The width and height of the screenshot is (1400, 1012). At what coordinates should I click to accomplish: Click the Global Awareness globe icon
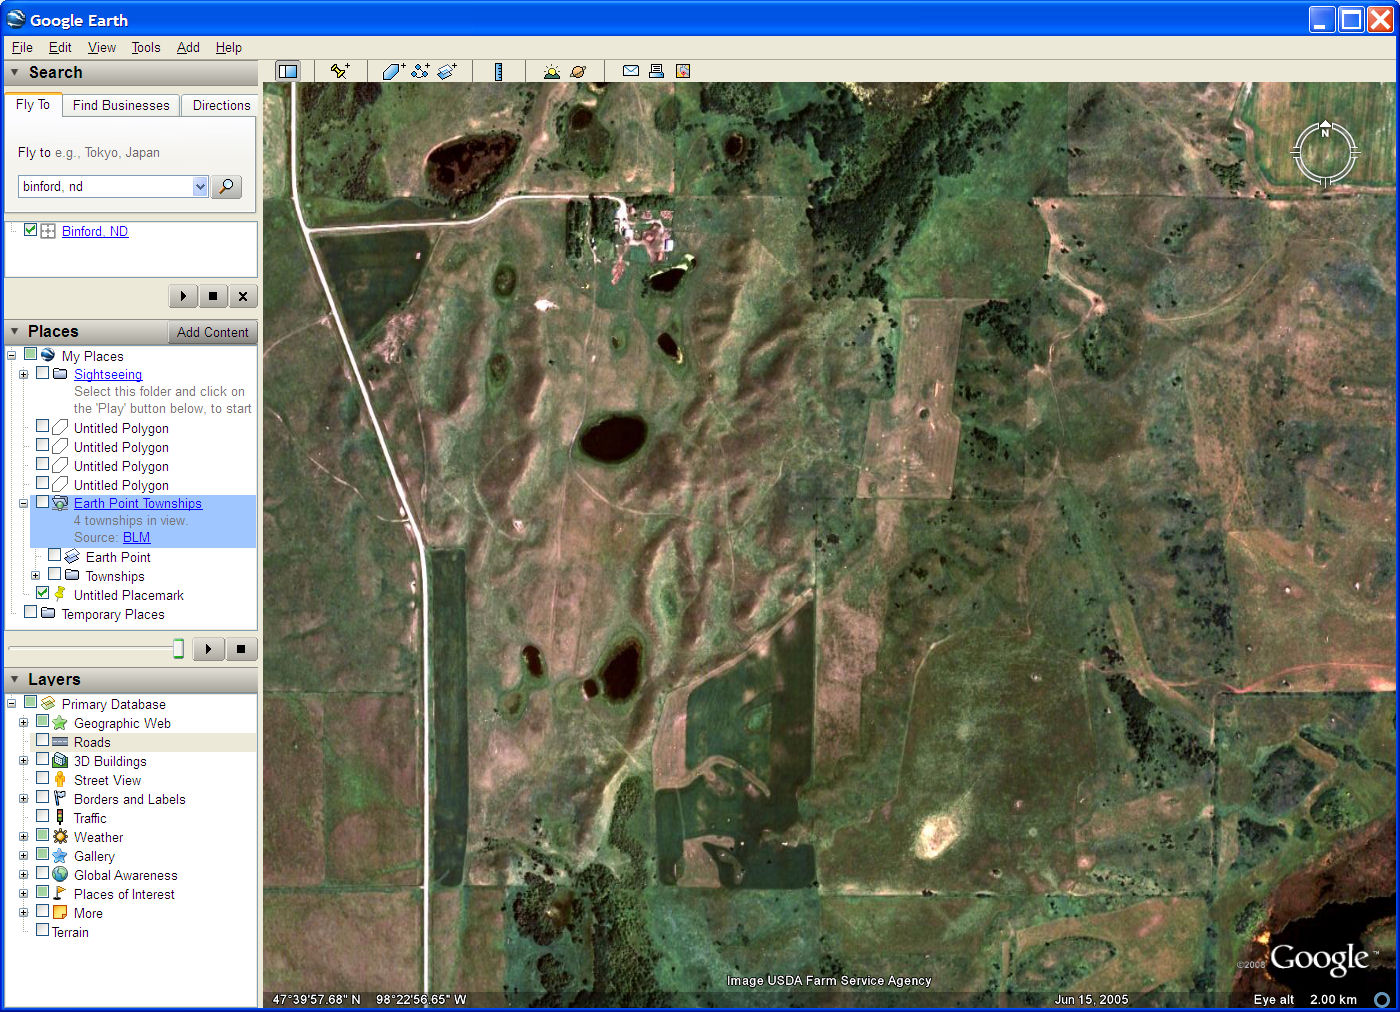coord(60,875)
